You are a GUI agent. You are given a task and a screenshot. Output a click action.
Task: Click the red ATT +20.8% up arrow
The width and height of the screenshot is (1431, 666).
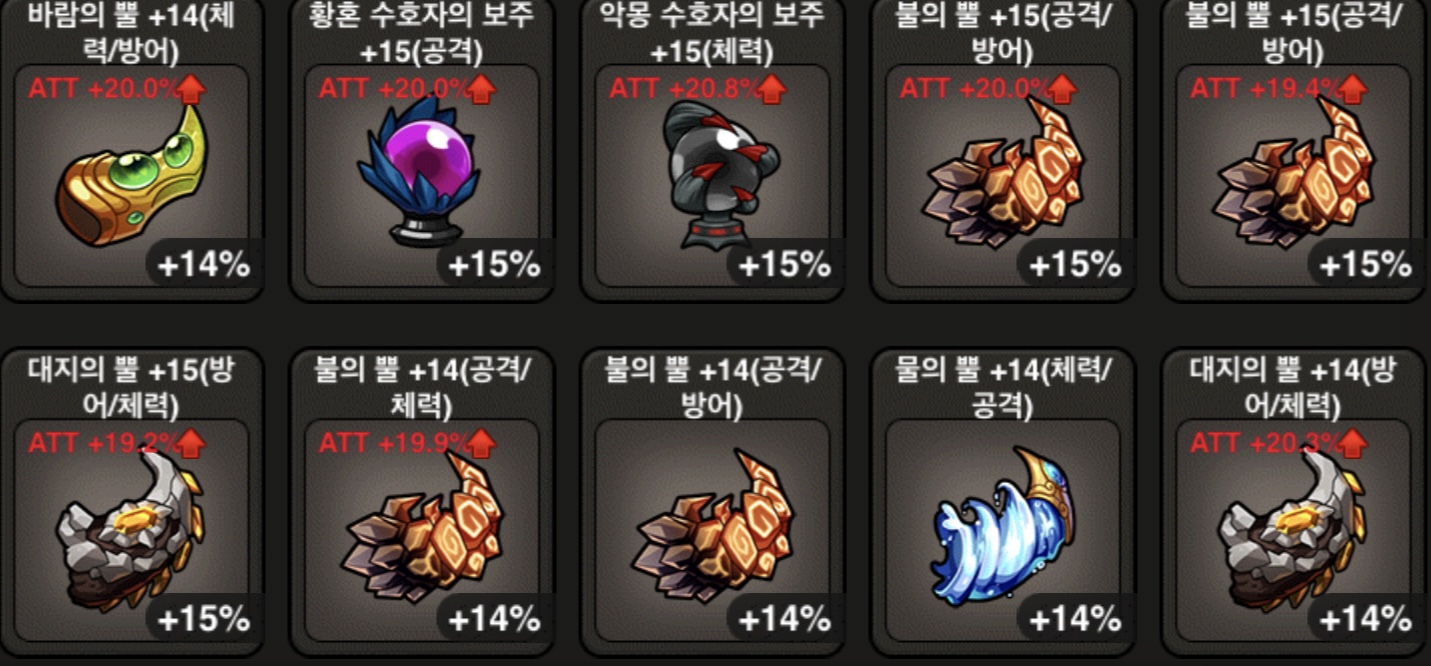(772, 89)
